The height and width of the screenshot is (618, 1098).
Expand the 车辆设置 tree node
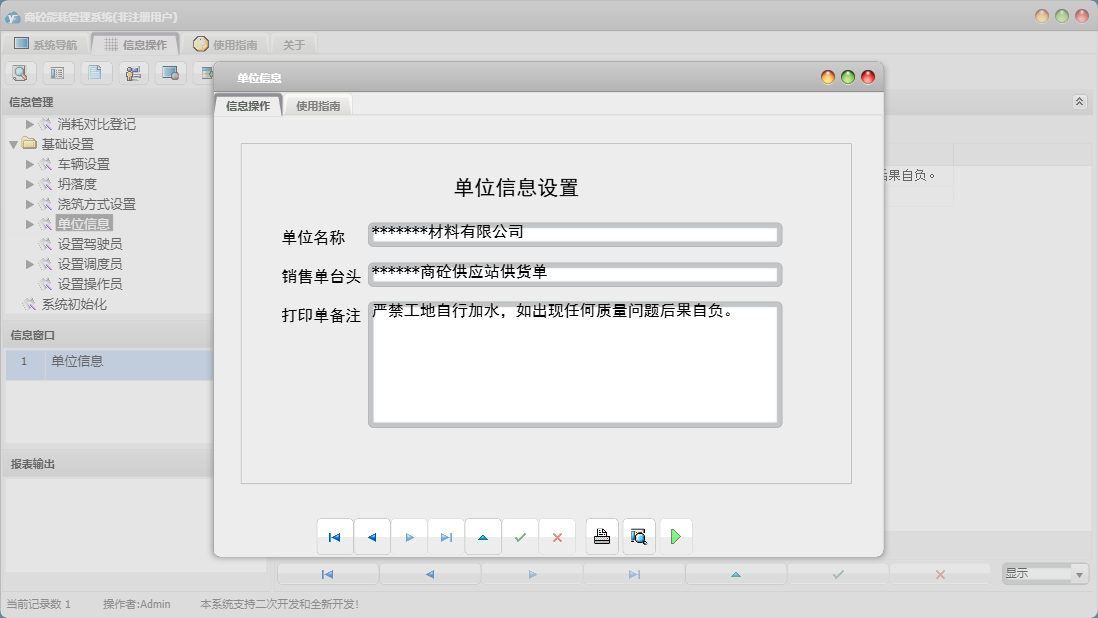(28, 164)
